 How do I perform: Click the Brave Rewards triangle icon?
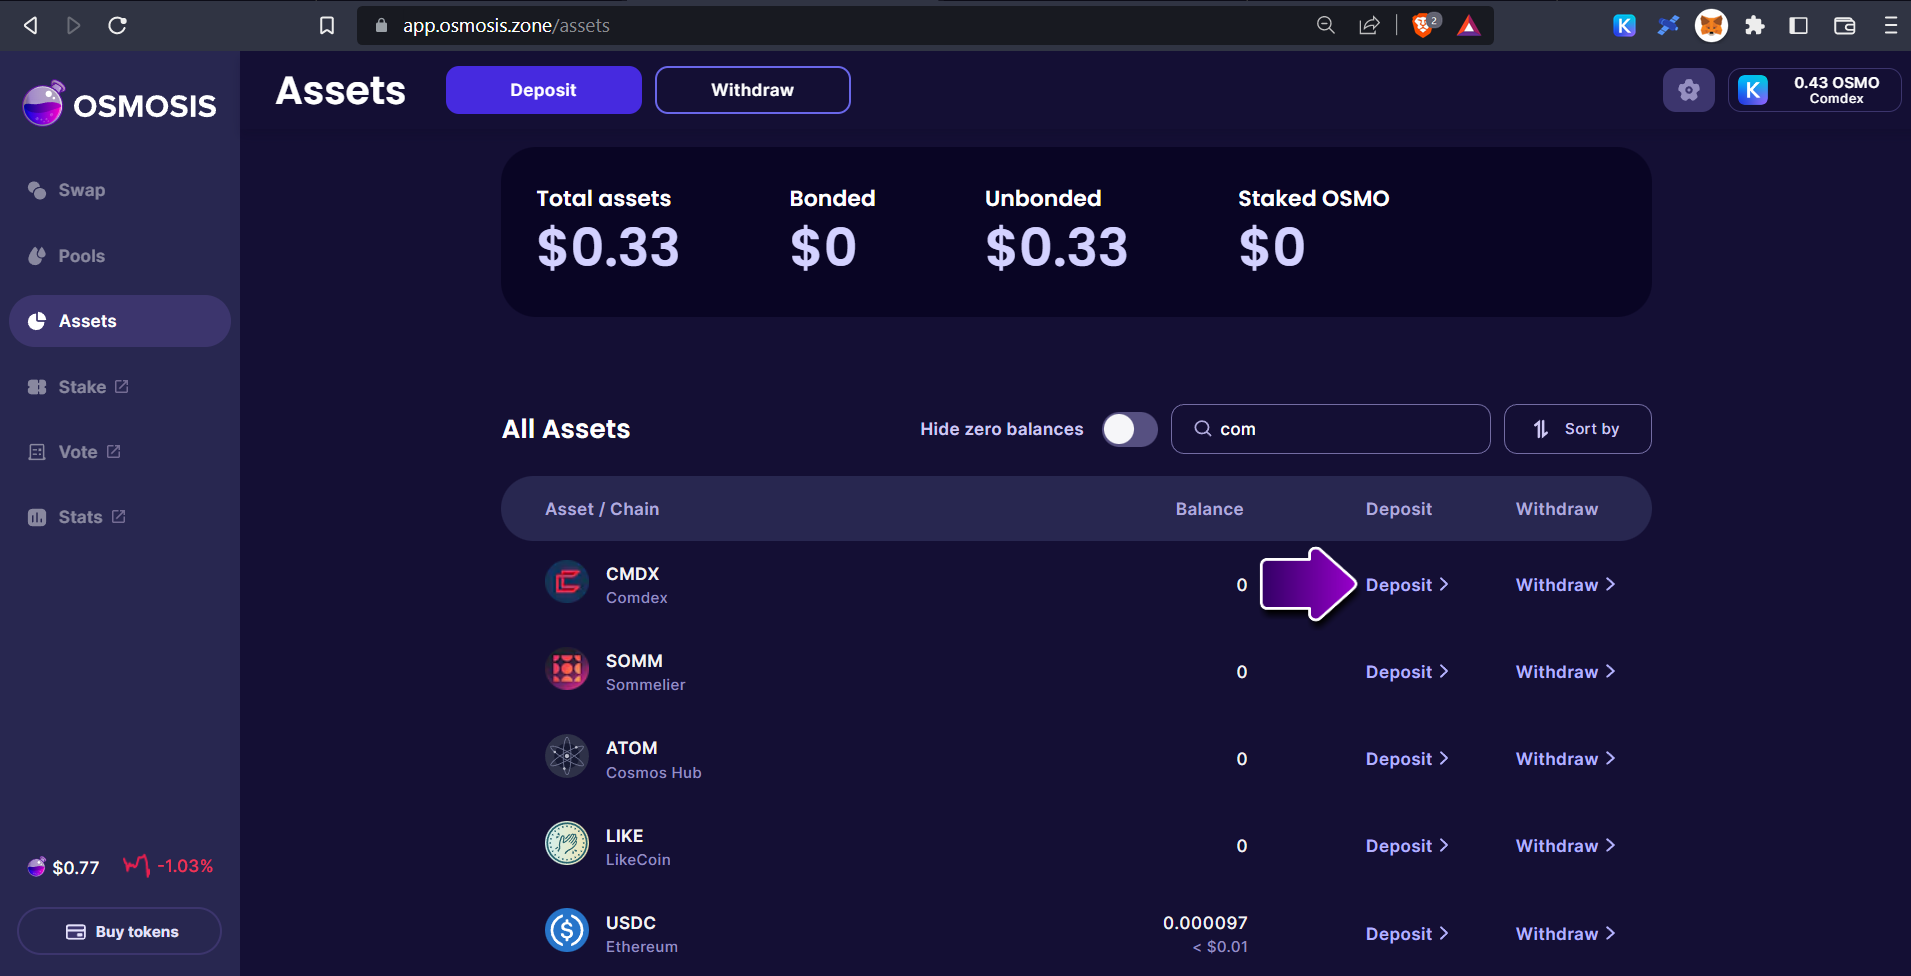tap(1468, 25)
